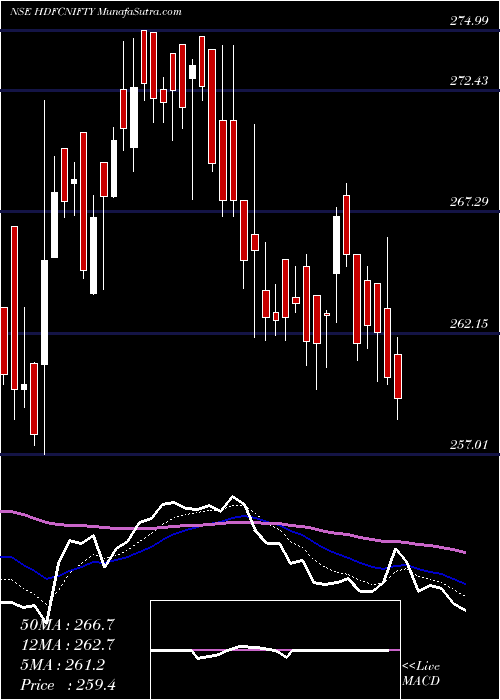Image resolution: width=500 pixels, height=700 pixels.
Task: Click the 50MA : 266.7 readout
Action: tap(68, 625)
